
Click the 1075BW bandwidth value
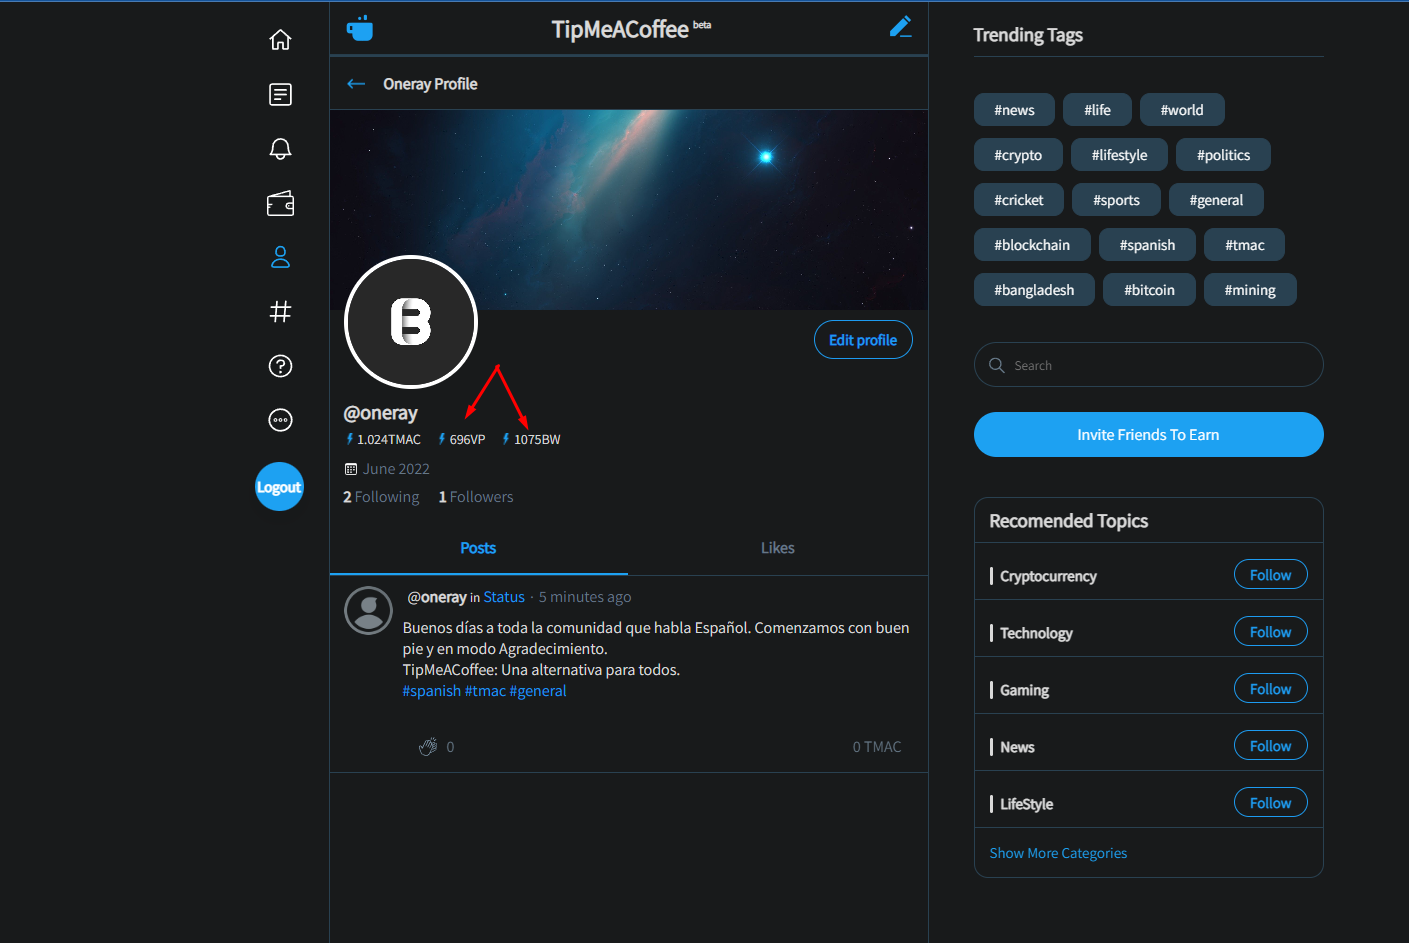[531, 439]
